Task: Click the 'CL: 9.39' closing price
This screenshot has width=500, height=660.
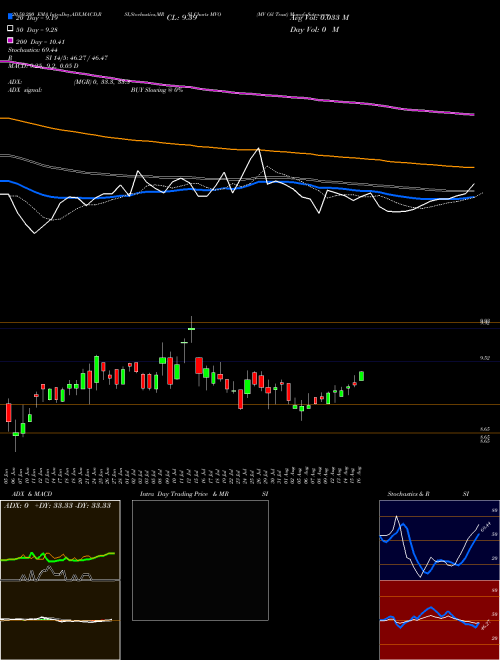Action: [182, 18]
